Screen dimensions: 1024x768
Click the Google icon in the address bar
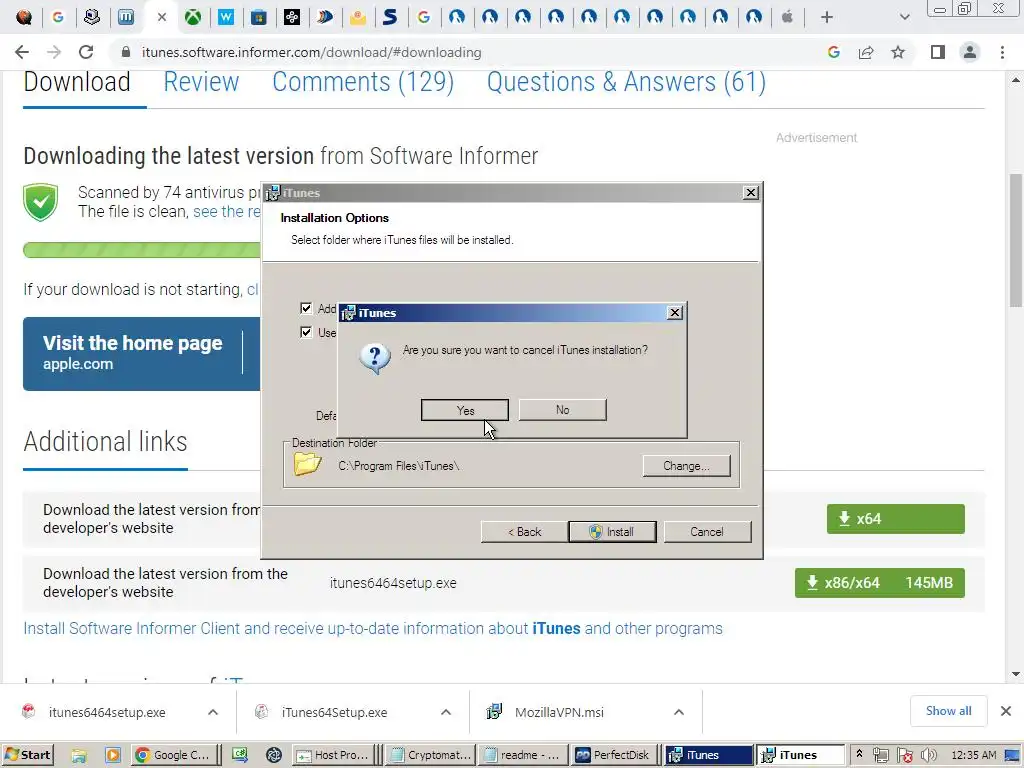coord(833,52)
